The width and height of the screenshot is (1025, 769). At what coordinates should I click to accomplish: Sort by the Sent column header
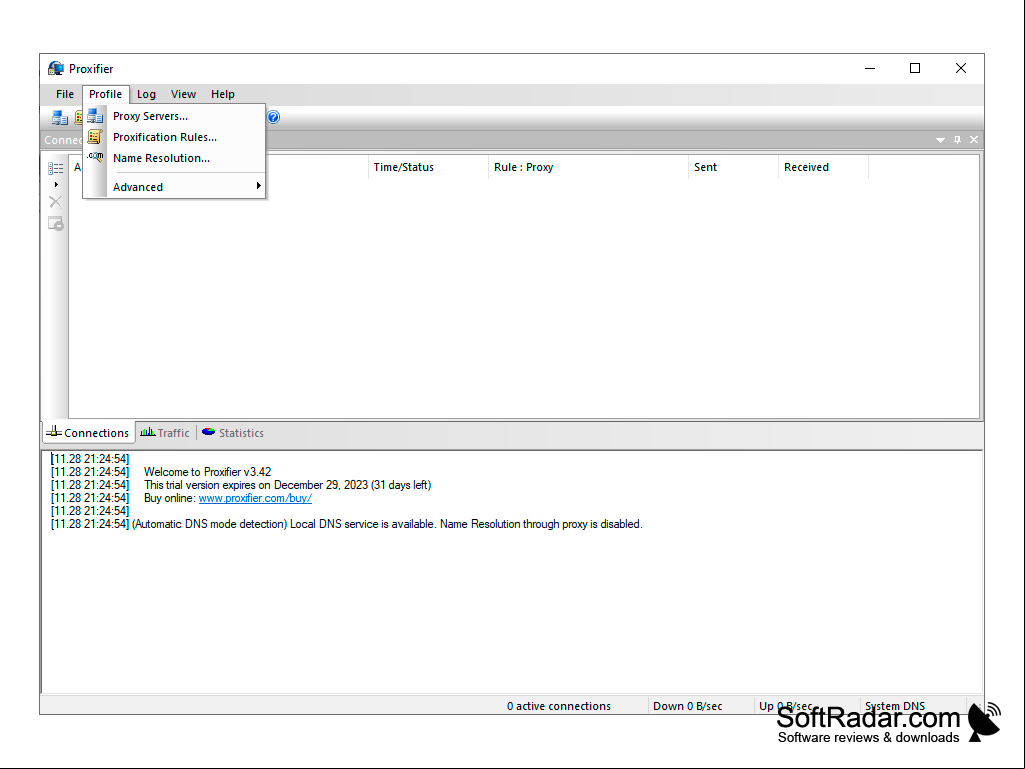point(733,167)
